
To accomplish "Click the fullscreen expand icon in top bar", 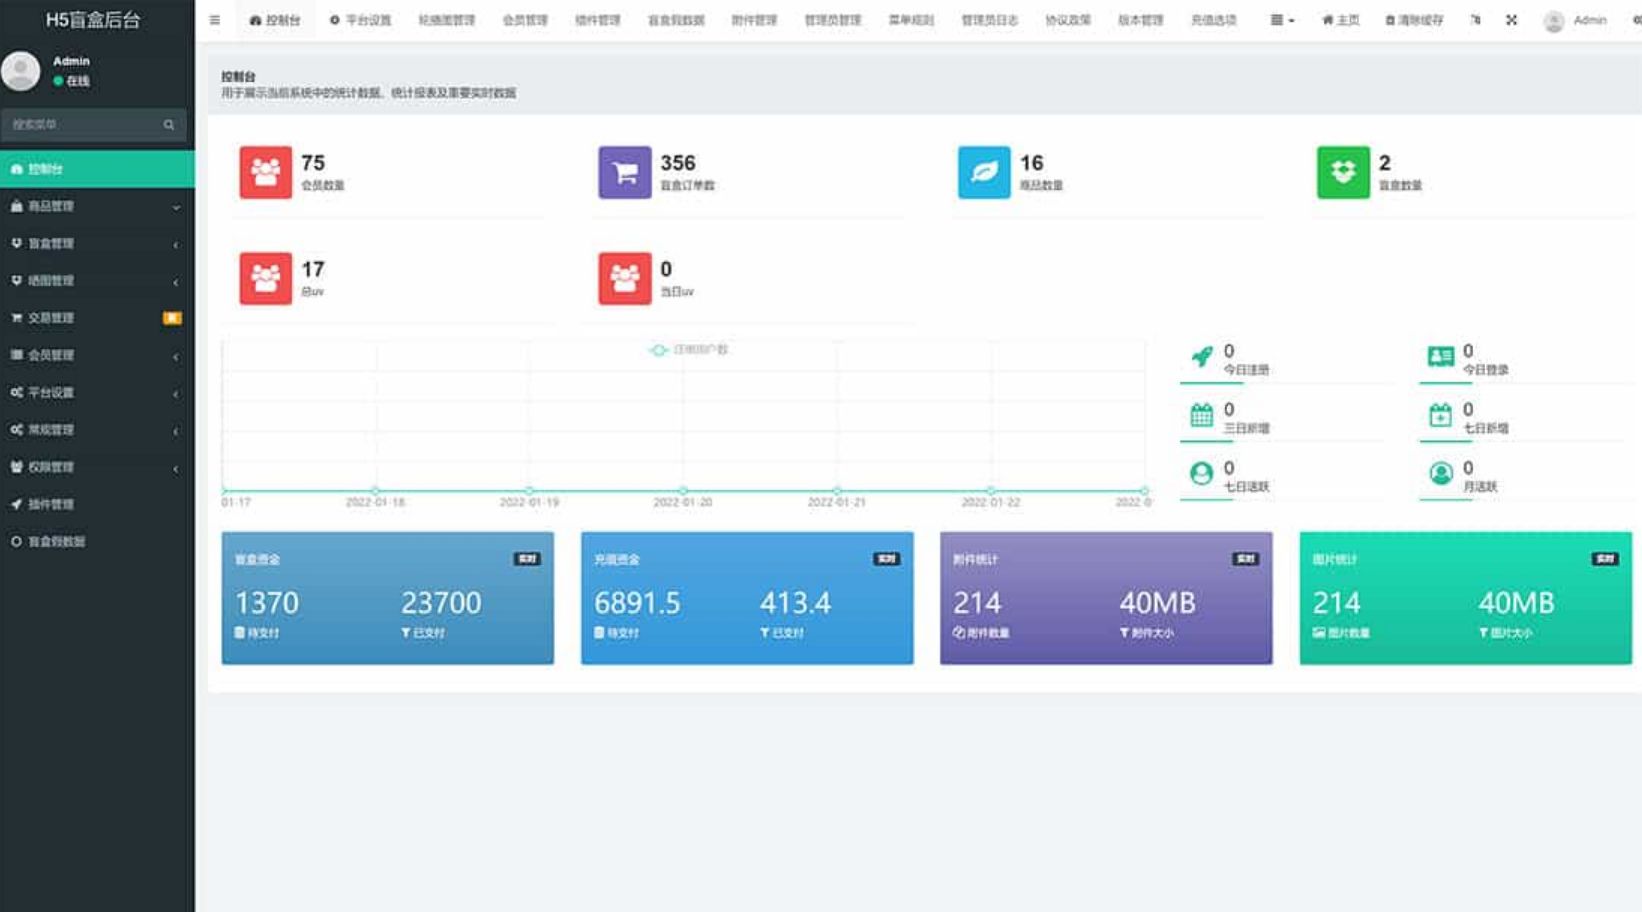I will click(x=1511, y=20).
